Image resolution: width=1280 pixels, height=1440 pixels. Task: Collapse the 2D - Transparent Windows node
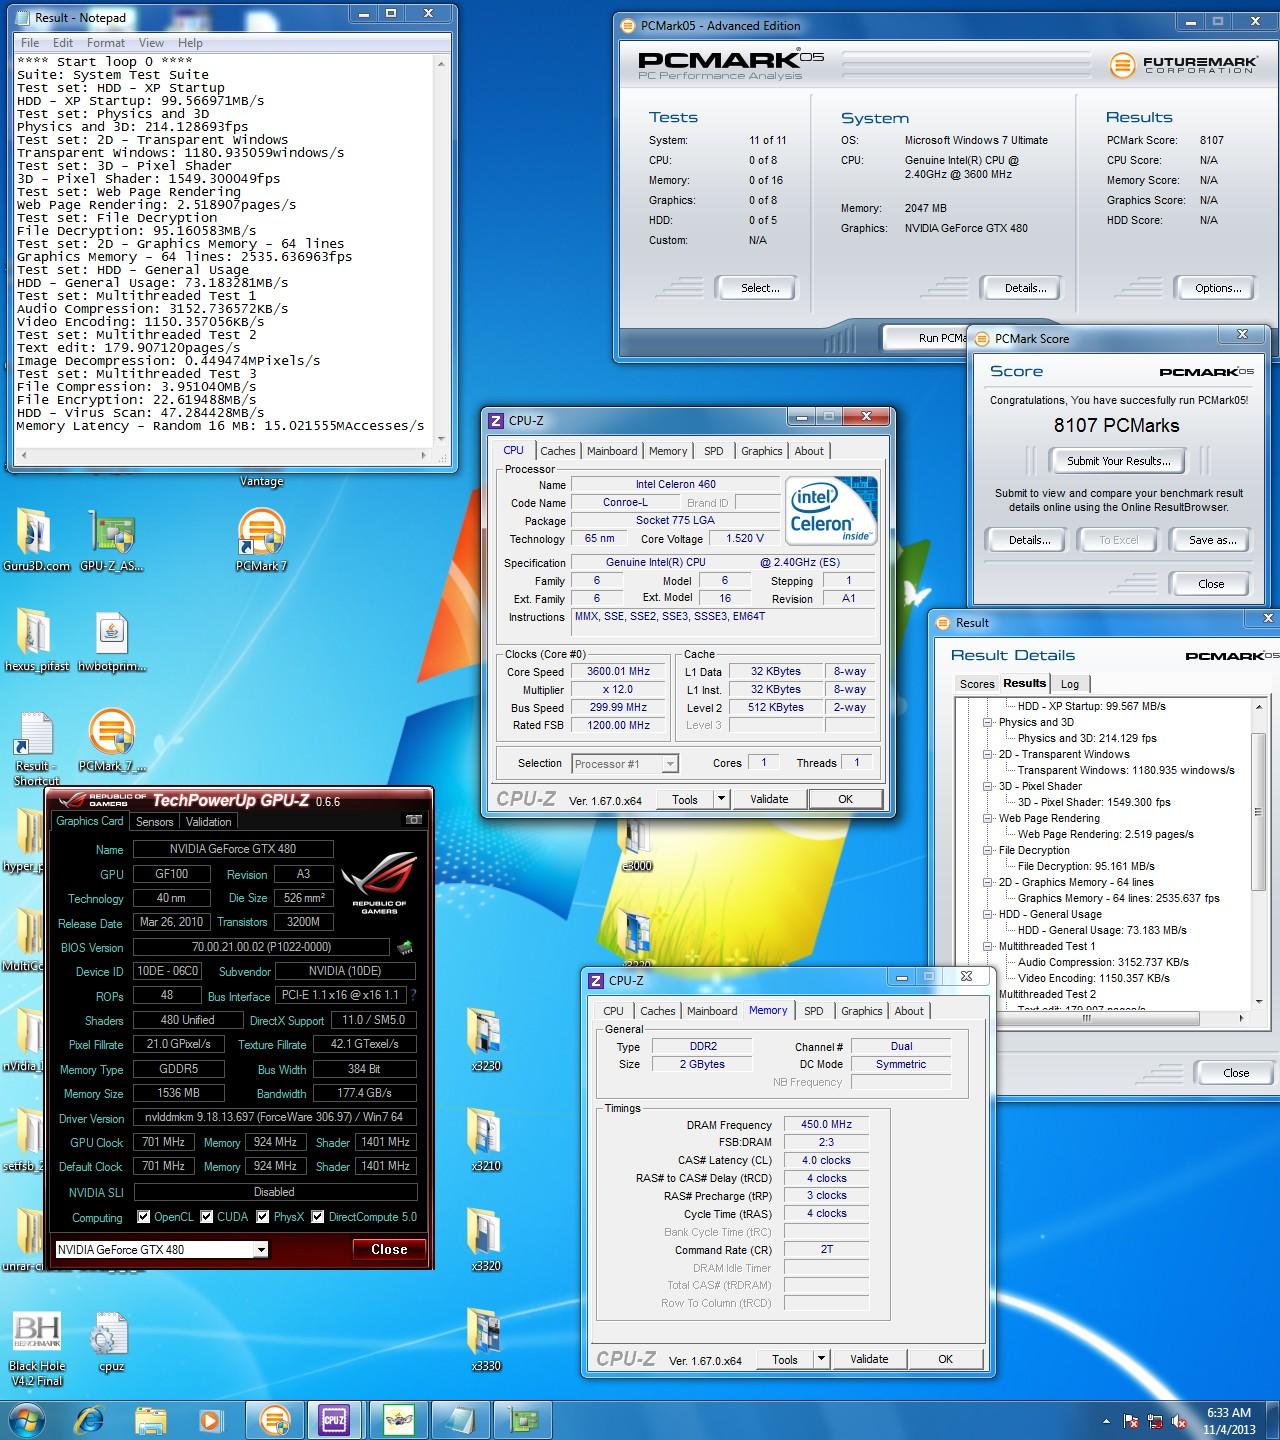[988, 754]
